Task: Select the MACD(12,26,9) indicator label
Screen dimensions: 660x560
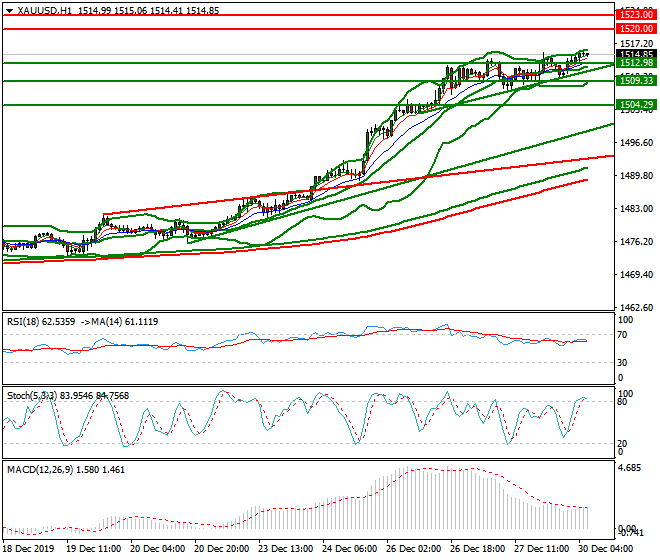Action: pos(66,470)
